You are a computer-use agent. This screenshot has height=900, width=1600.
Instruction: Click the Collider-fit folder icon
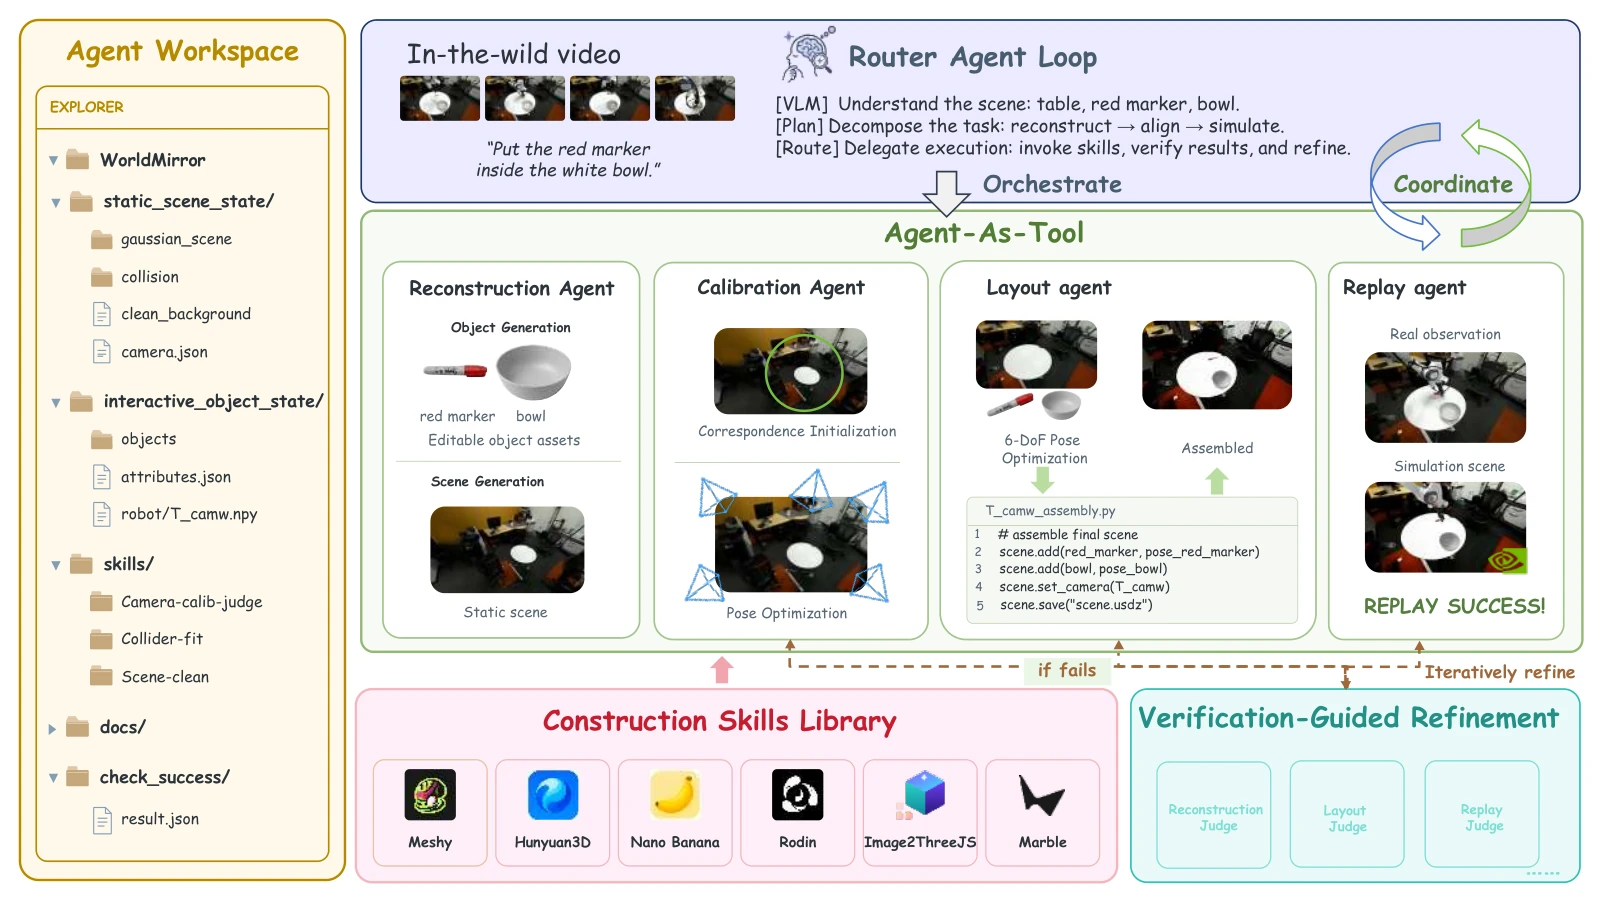click(102, 638)
